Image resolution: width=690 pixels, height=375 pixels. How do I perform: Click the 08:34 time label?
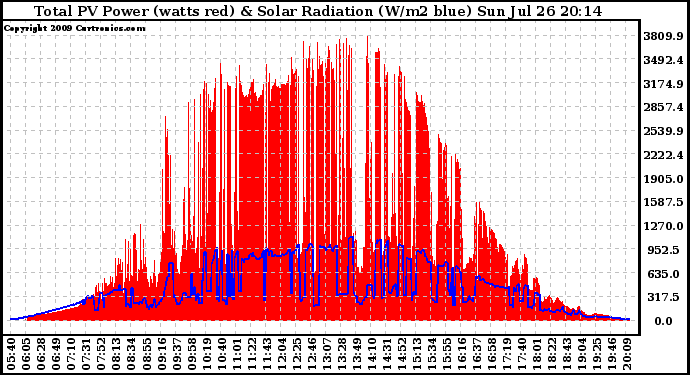point(131,354)
